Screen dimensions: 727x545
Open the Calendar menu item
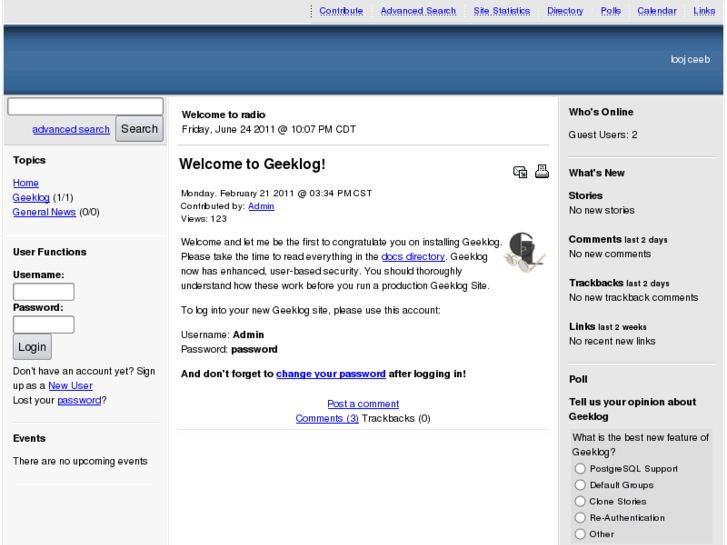point(657,11)
